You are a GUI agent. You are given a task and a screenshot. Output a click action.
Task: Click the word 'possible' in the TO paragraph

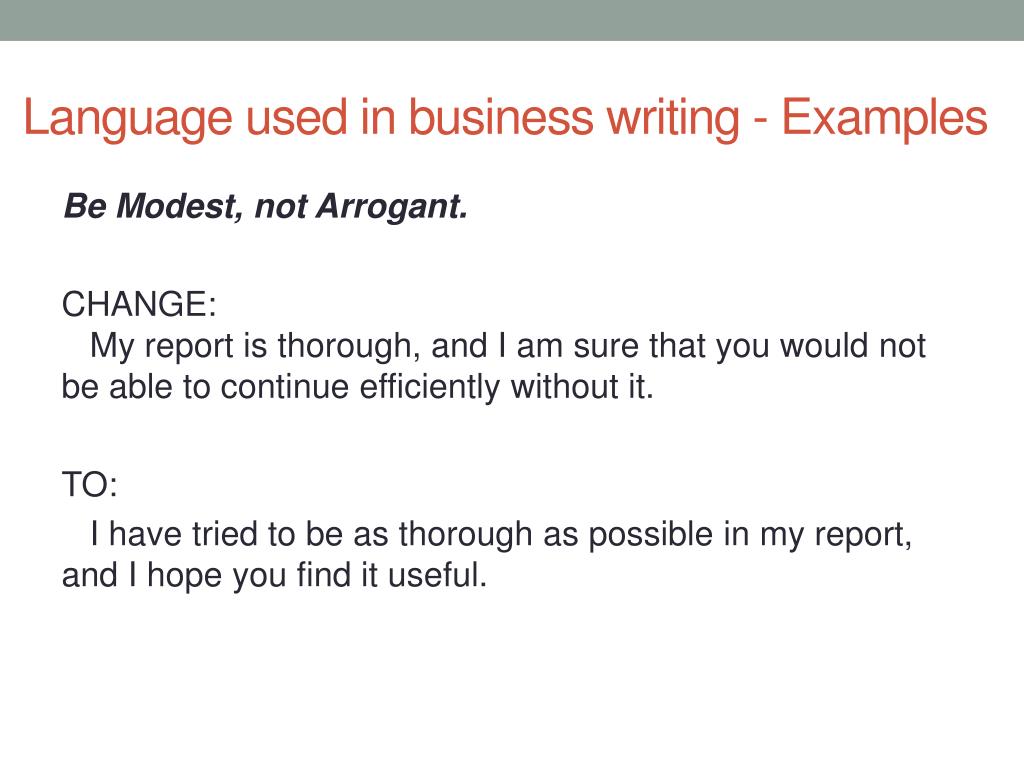click(650, 536)
